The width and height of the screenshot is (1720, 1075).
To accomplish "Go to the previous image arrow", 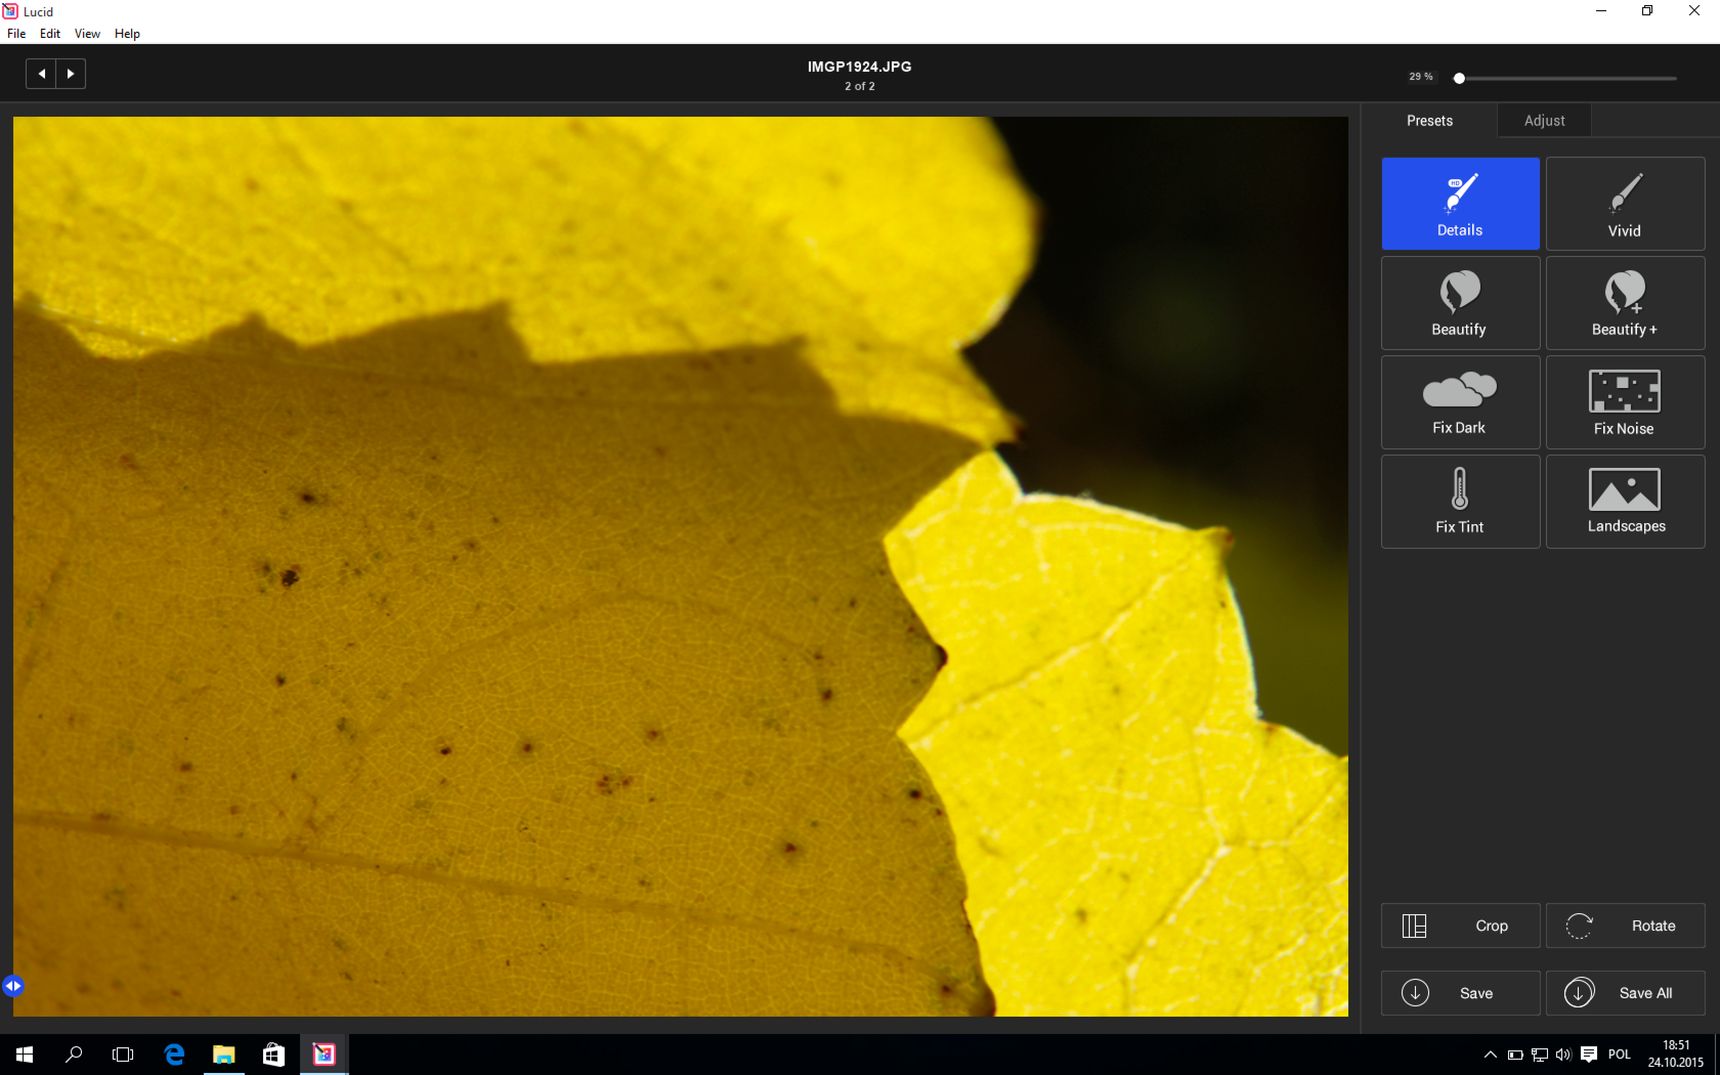I will [41, 73].
